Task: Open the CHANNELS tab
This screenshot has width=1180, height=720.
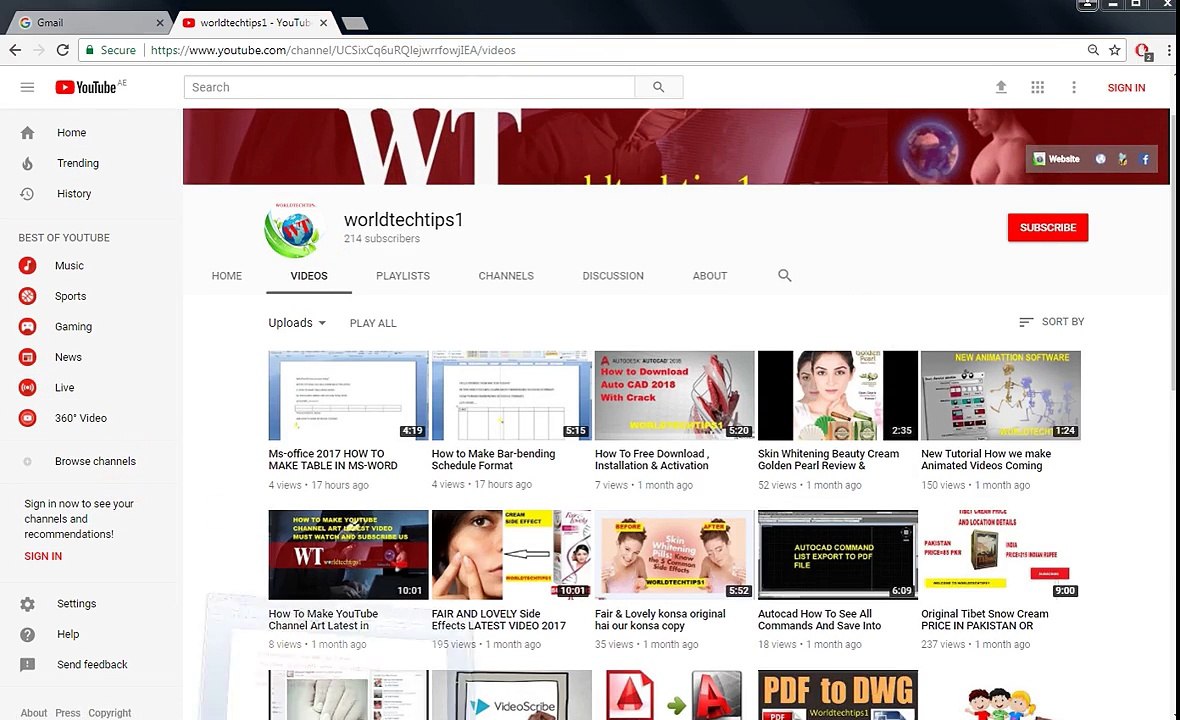Action: tap(506, 276)
